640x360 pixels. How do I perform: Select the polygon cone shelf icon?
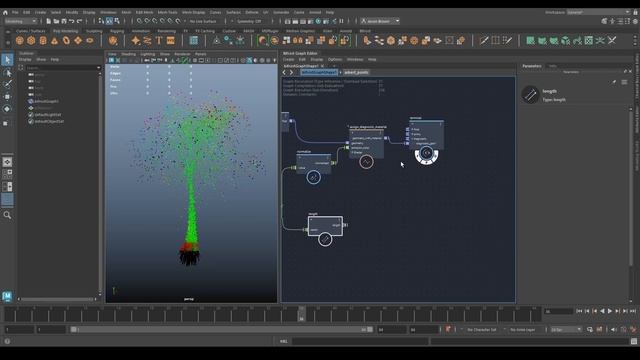click(x=55, y=40)
